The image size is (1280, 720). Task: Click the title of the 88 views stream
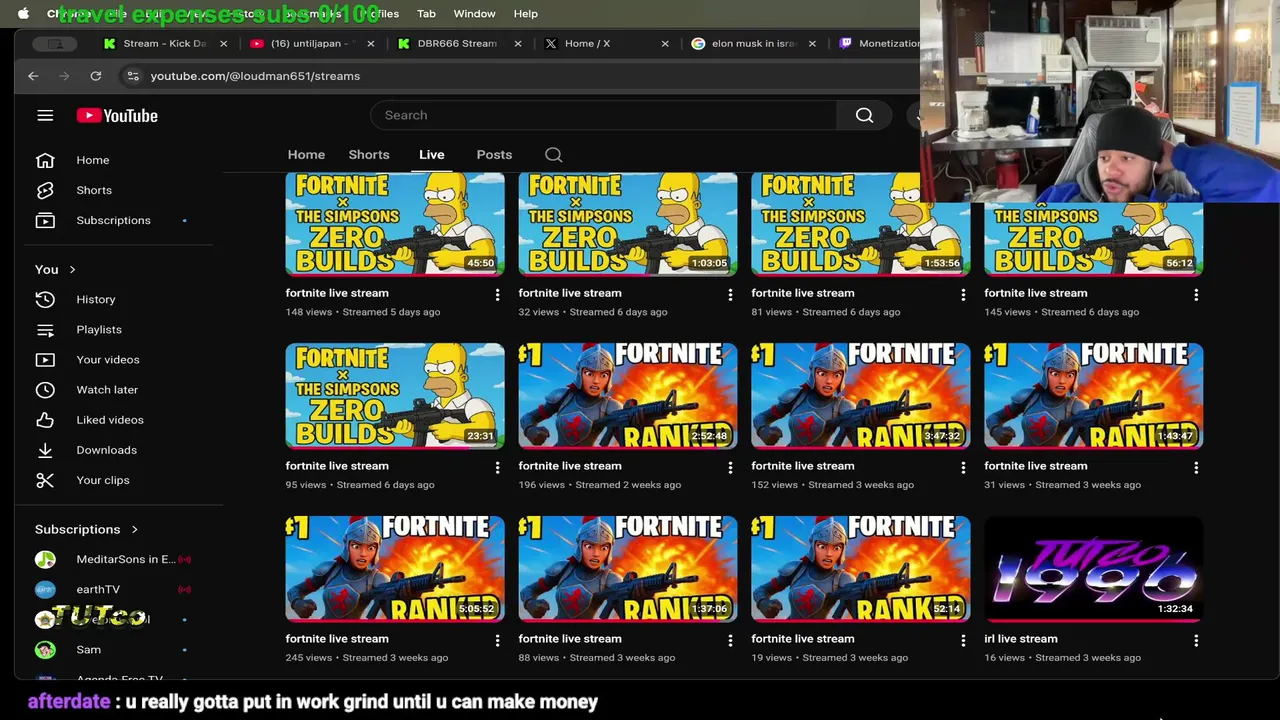(570, 639)
